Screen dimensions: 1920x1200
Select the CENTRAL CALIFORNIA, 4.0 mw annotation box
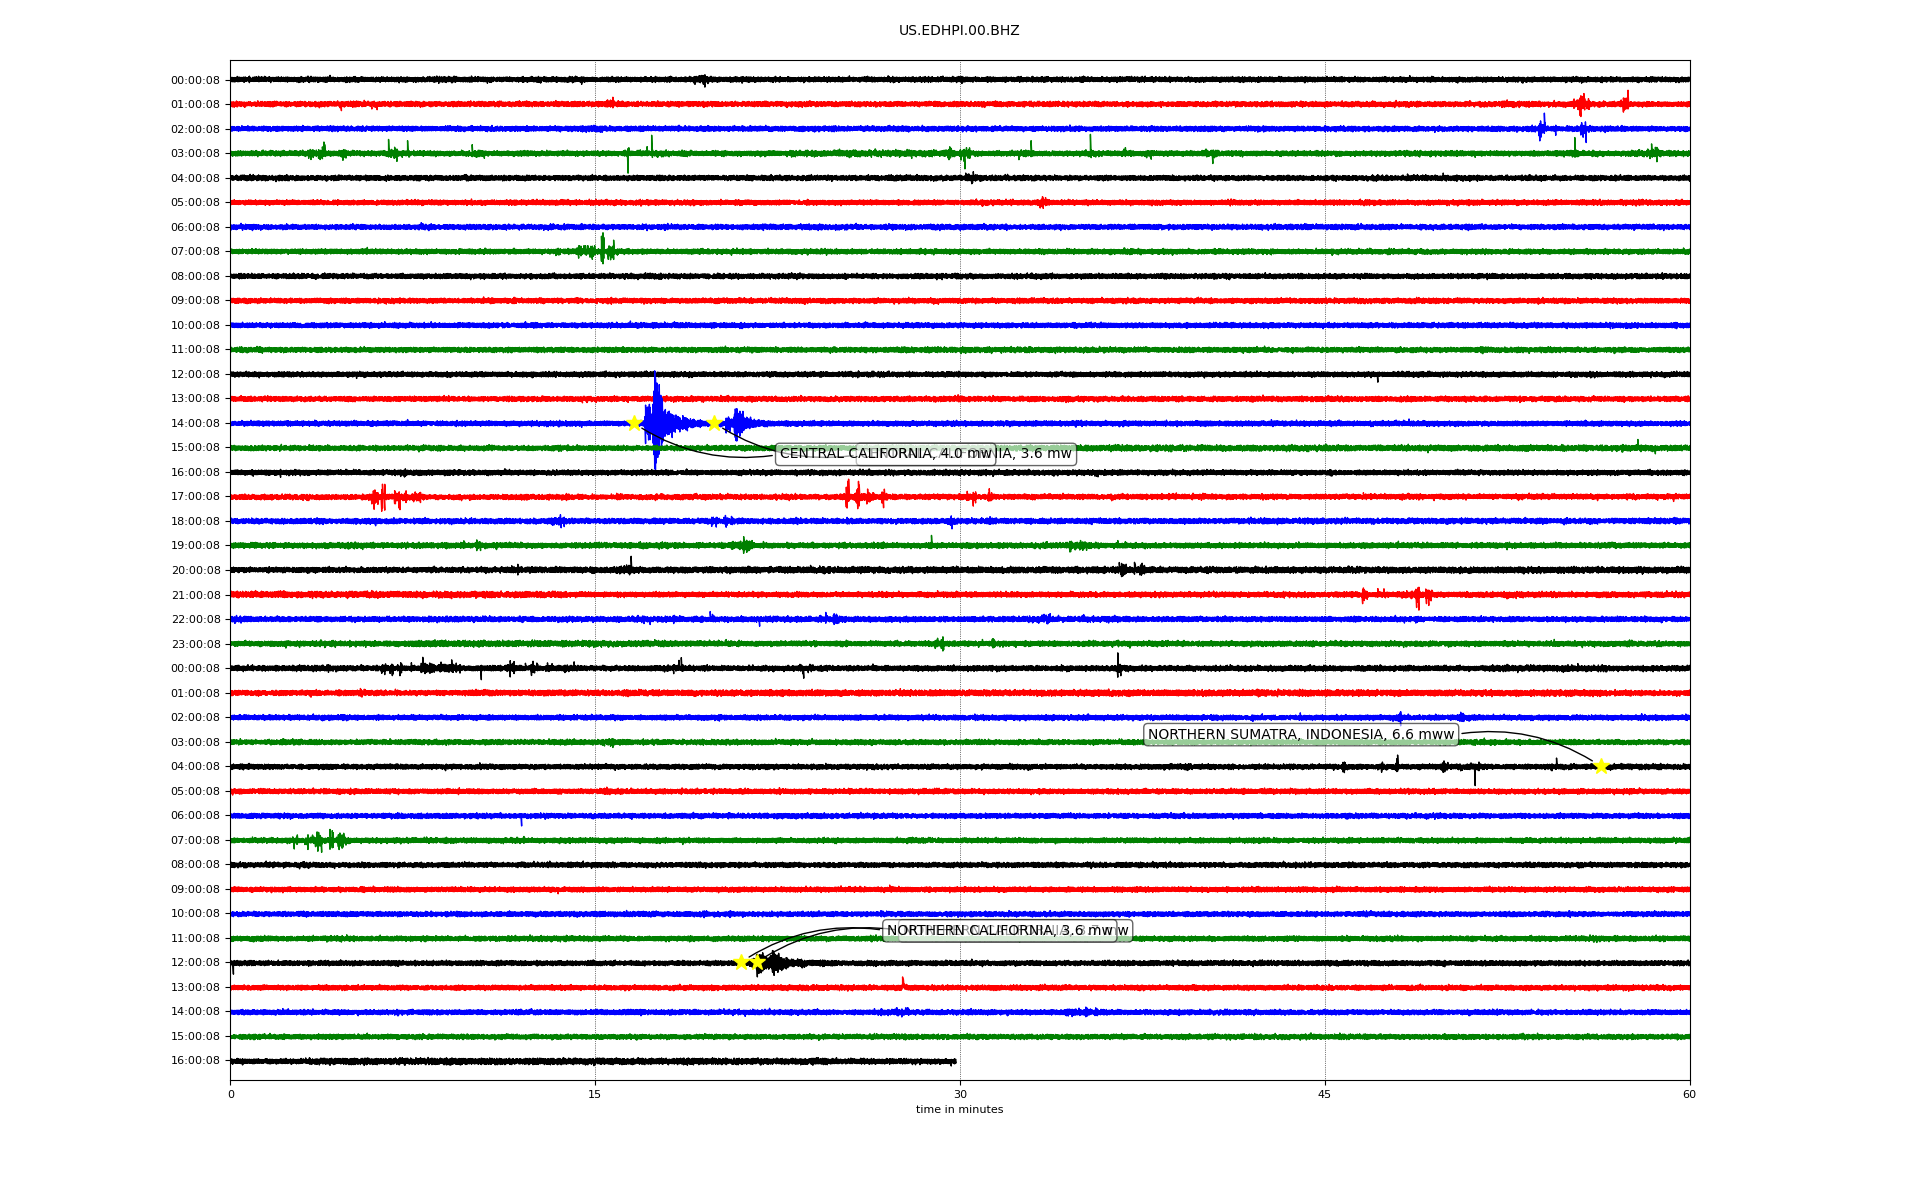[x=885, y=454]
